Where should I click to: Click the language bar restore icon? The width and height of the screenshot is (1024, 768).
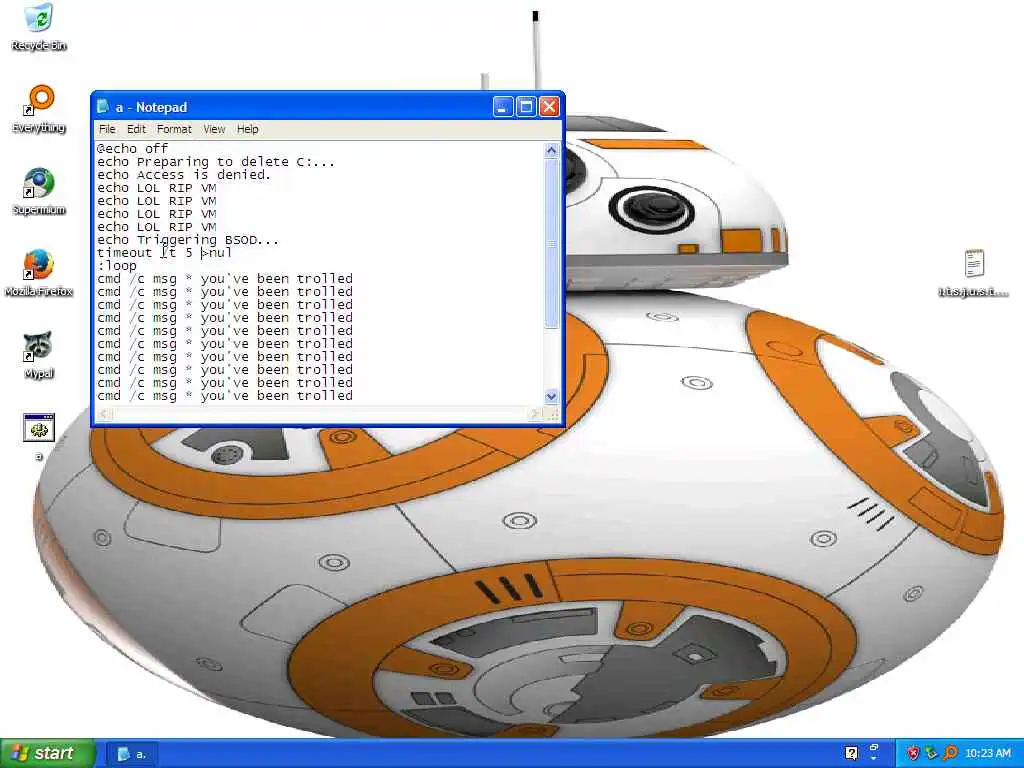pos(874,747)
